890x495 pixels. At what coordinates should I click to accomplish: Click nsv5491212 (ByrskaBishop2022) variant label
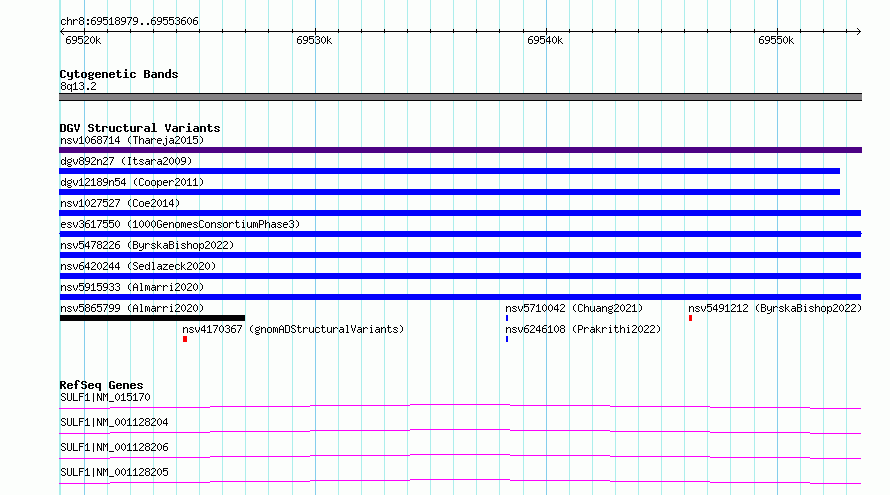click(775, 308)
